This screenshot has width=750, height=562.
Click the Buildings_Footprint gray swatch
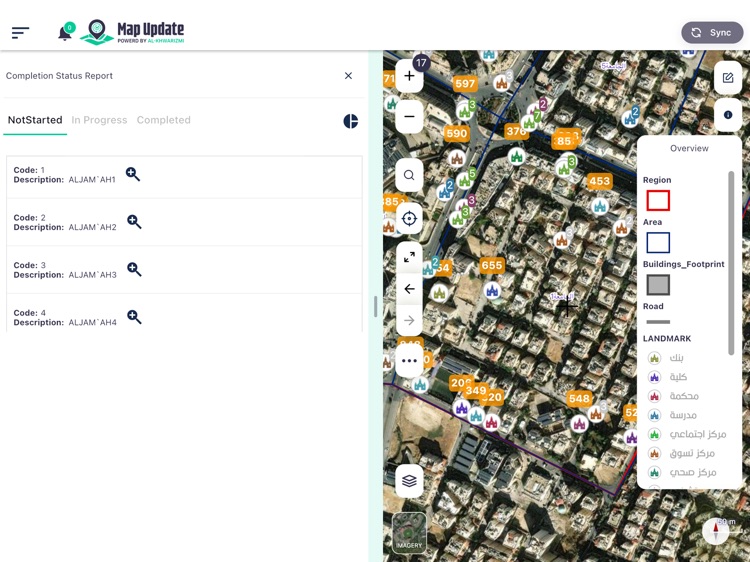(658, 285)
